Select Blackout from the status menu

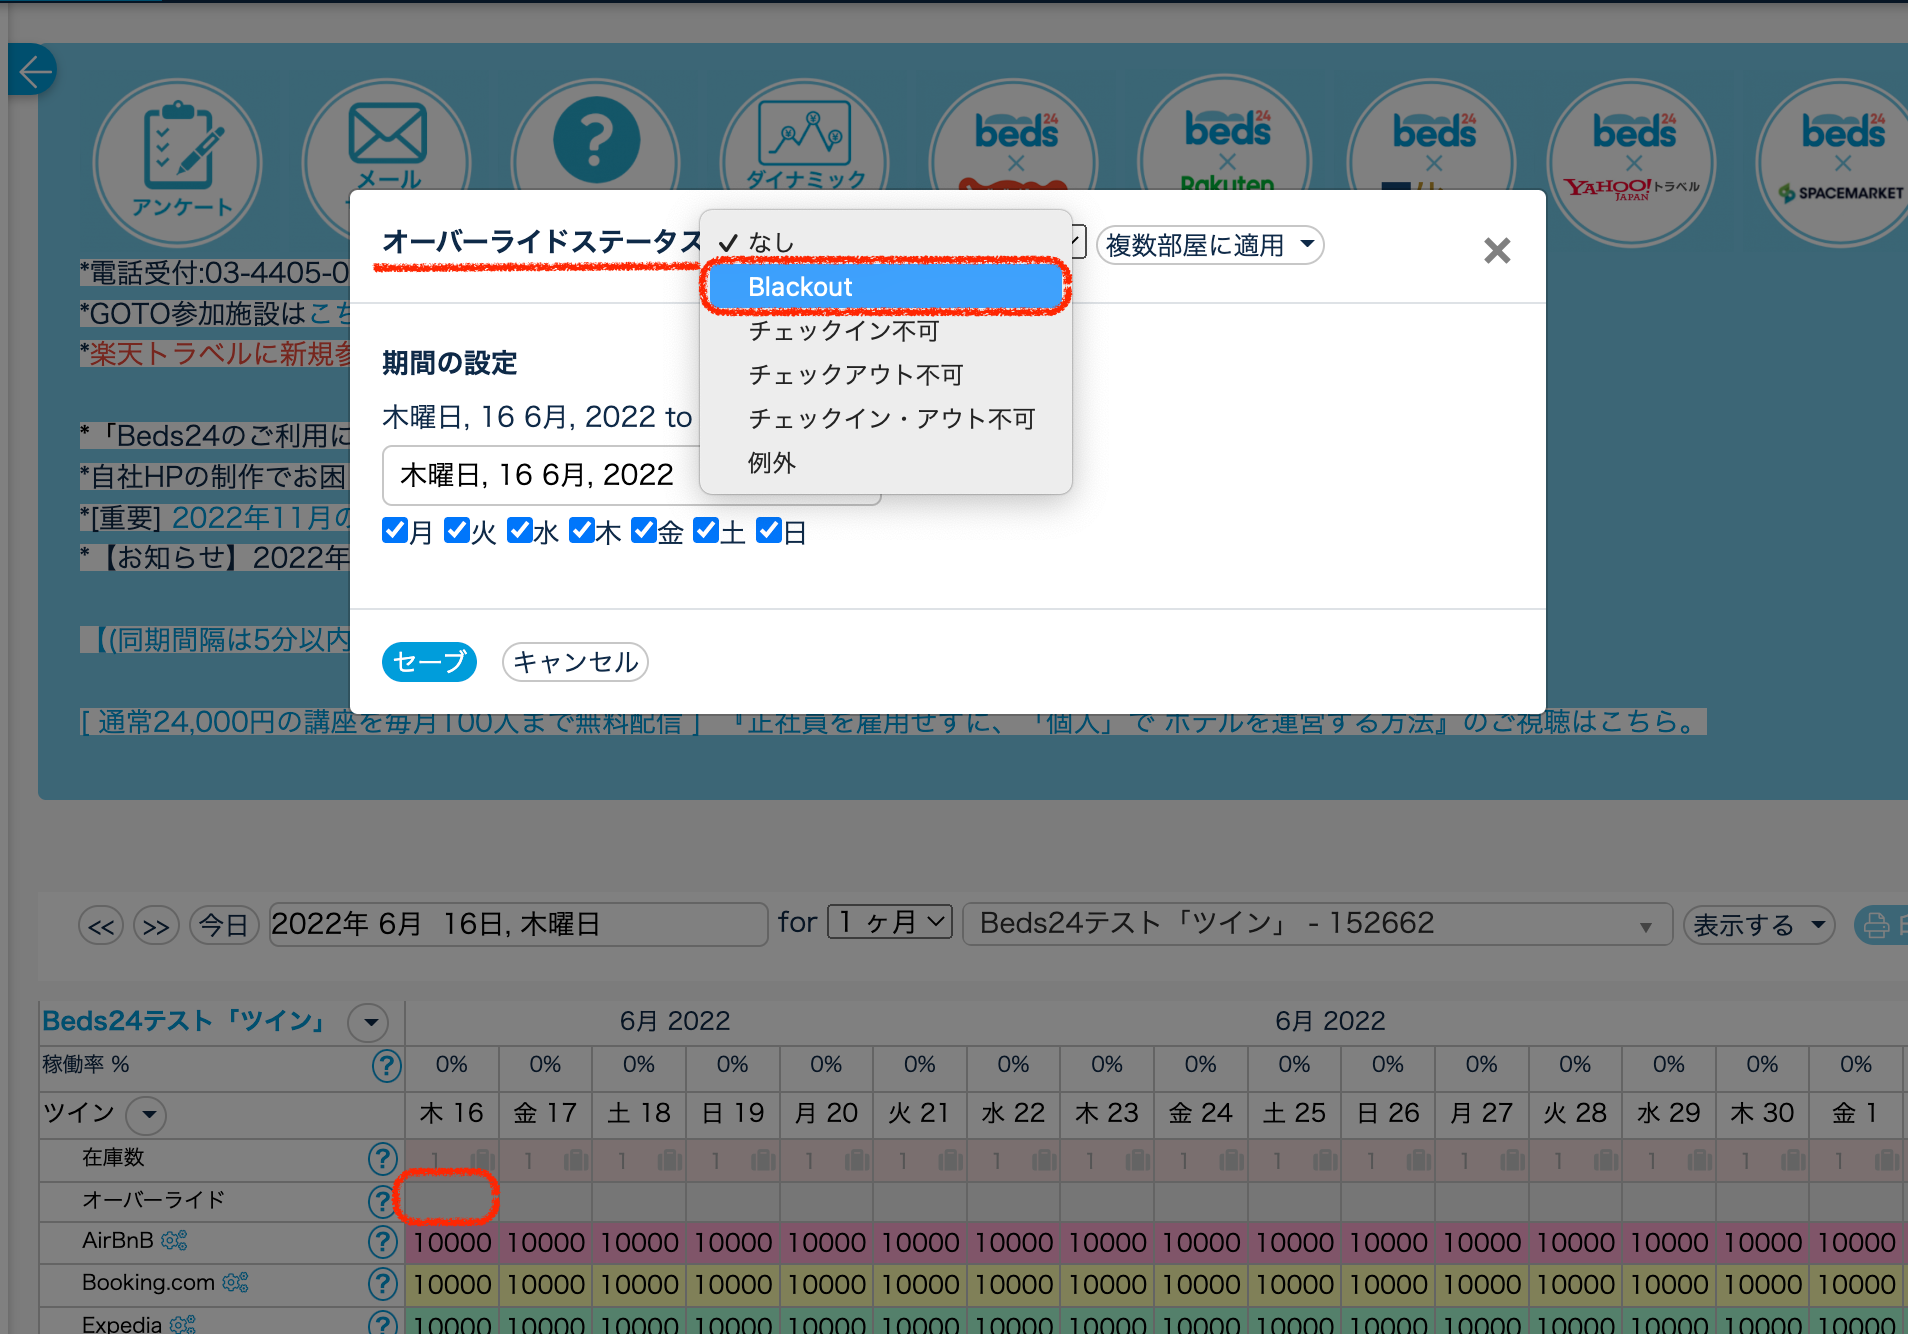pos(885,287)
